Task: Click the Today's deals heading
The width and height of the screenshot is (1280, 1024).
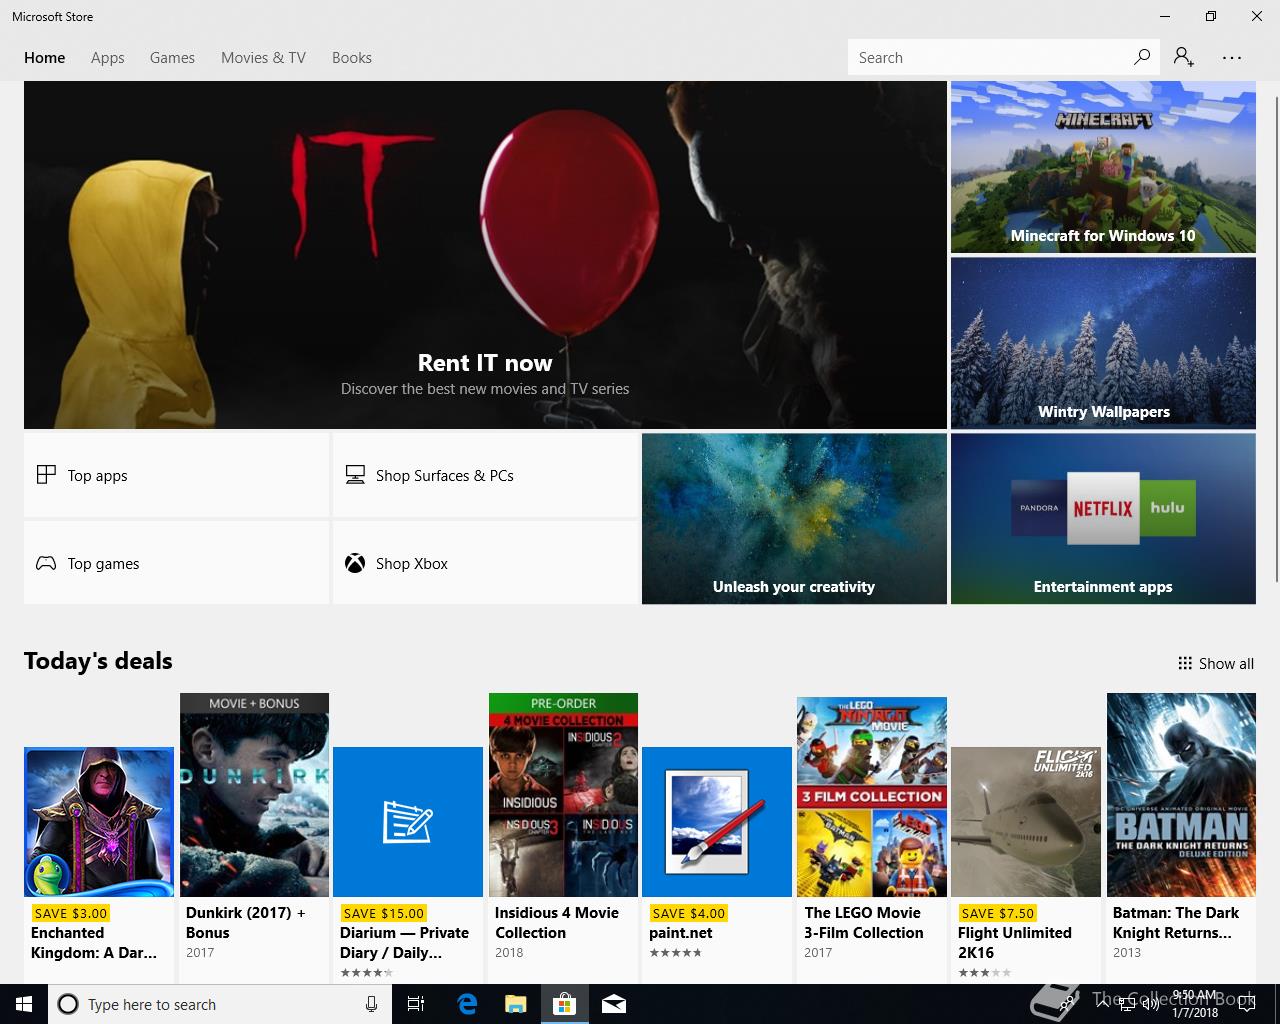Action: (98, 661)
